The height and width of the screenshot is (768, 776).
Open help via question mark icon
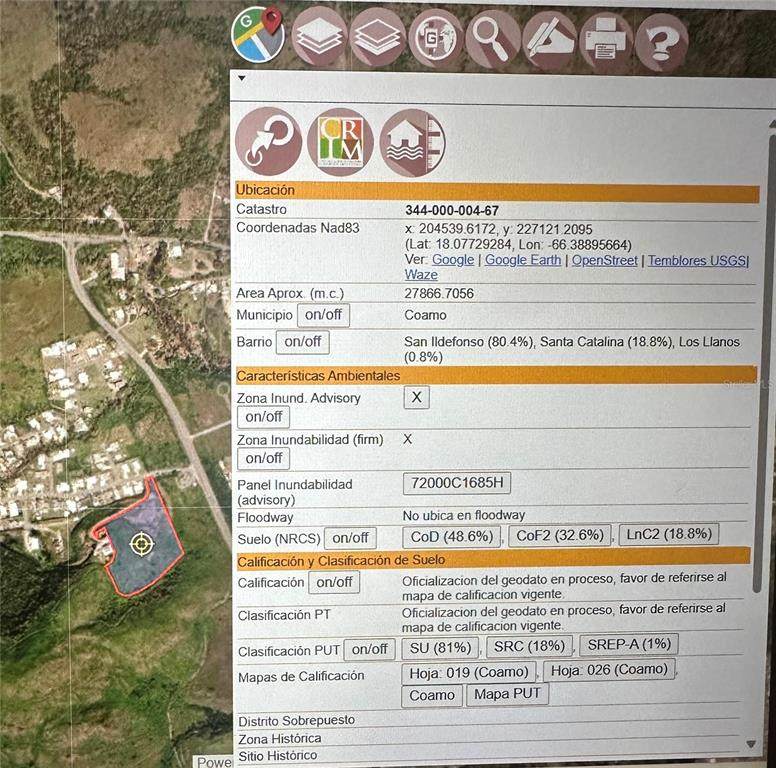(661, 42)
